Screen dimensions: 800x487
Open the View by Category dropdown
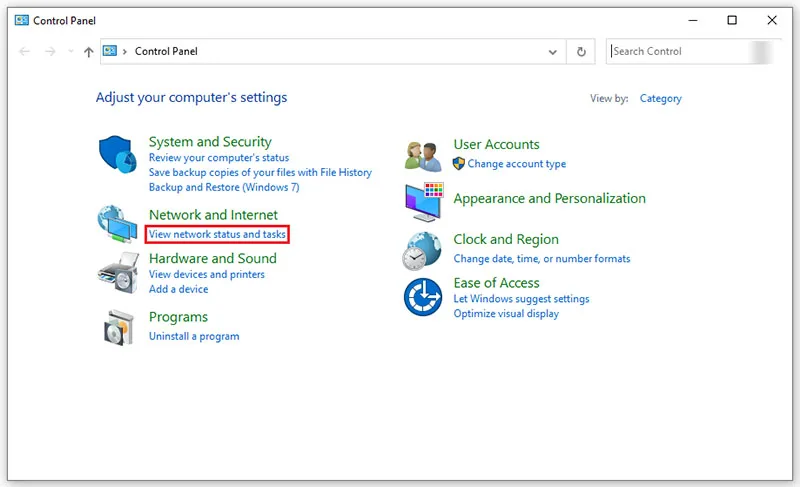(x=661, y=98)
